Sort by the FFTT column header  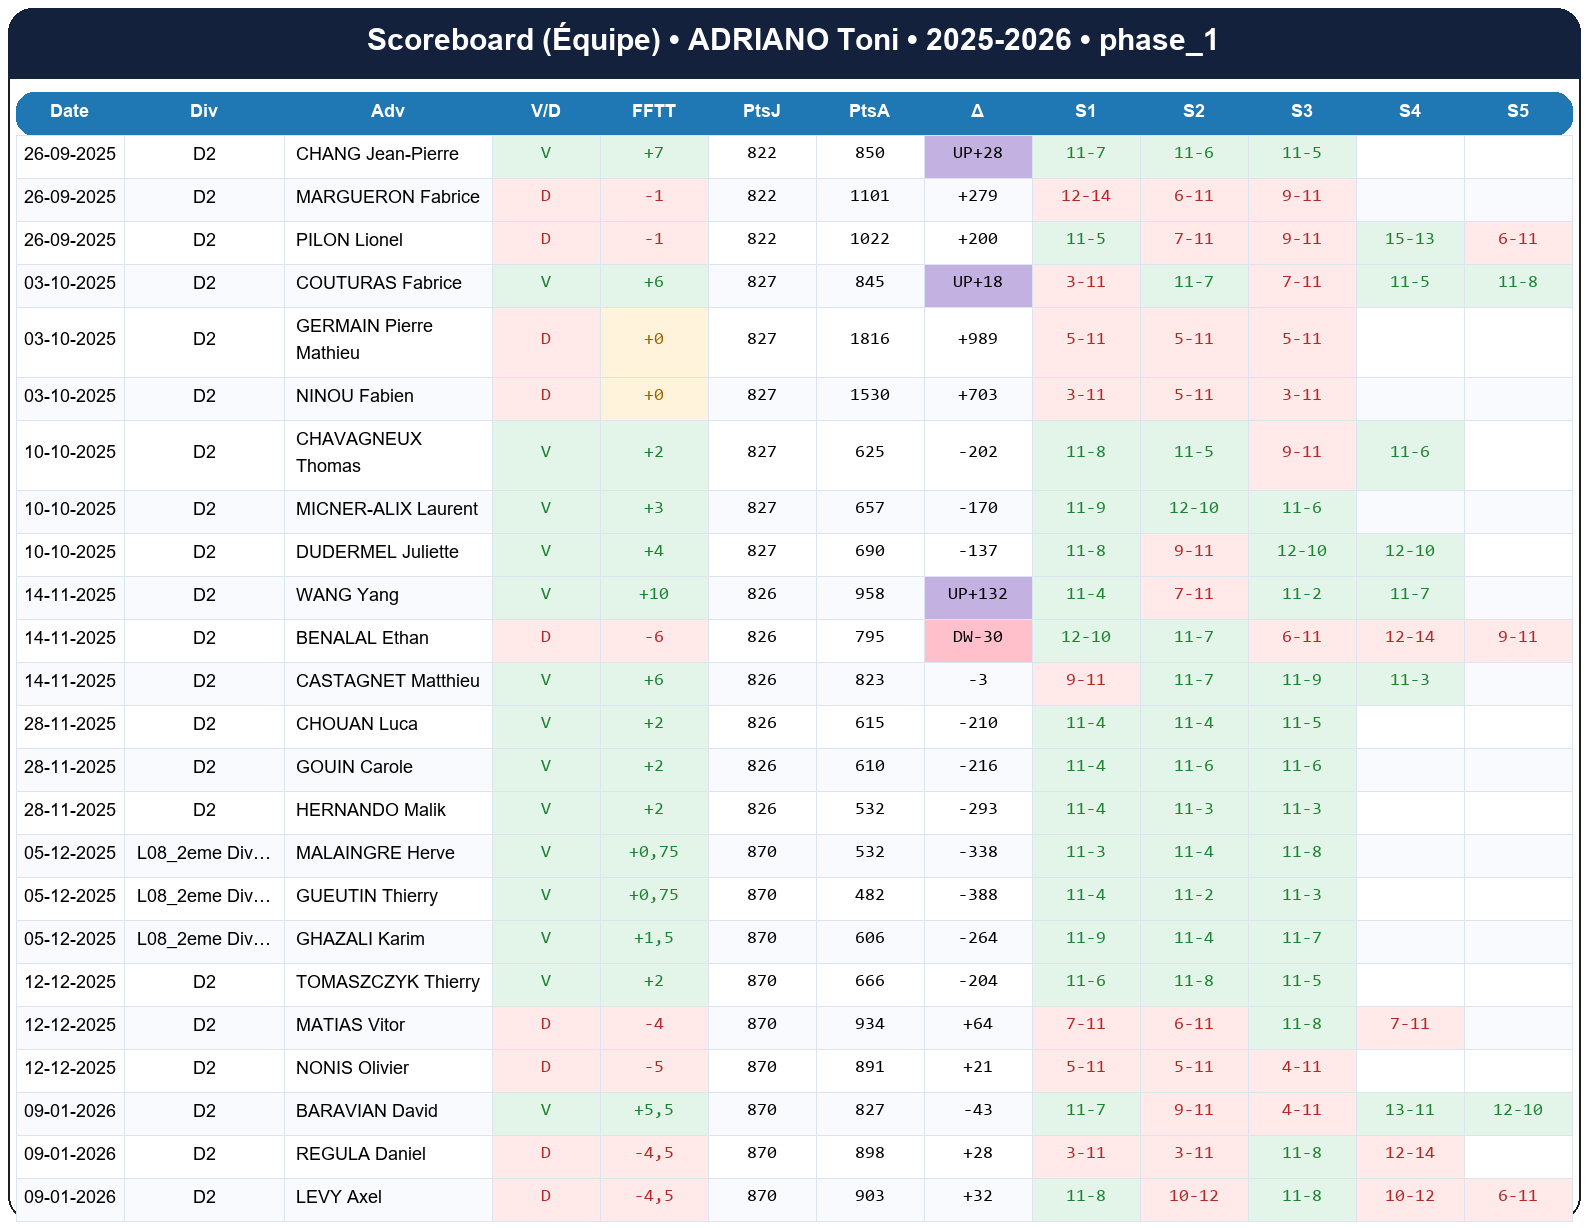pyautogui.click(x=653, y=111)
